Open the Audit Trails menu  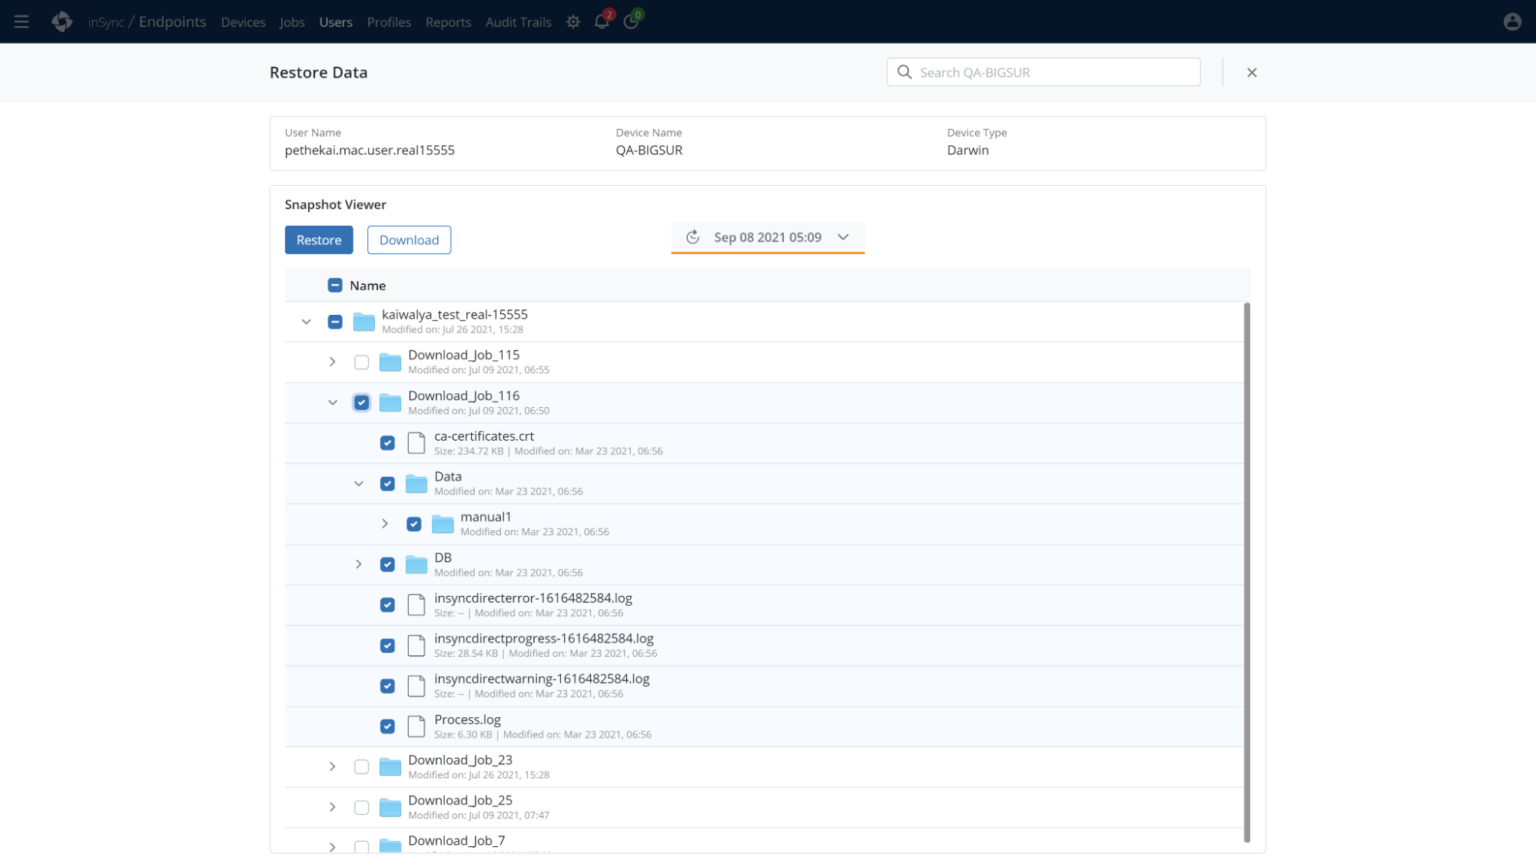[518, 22]
